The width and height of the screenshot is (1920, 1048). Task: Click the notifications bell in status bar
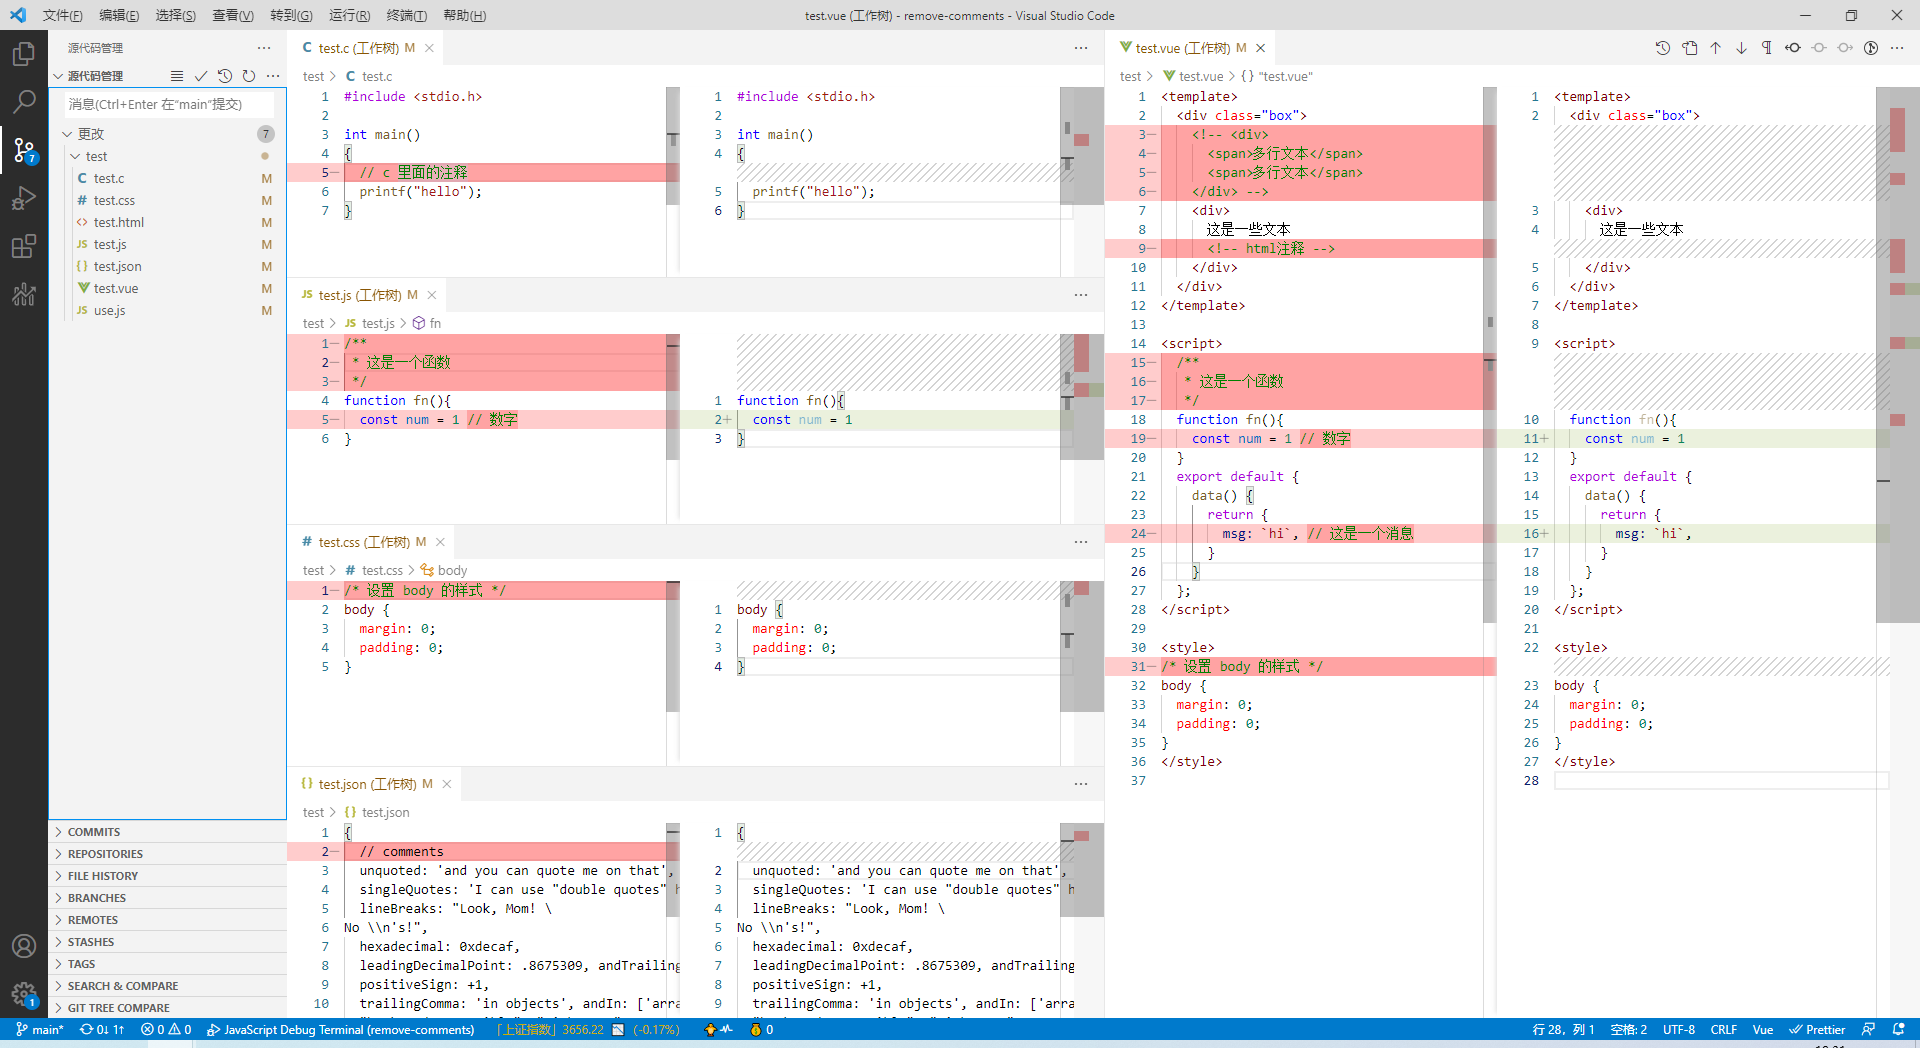(x=1899, y=1029)
